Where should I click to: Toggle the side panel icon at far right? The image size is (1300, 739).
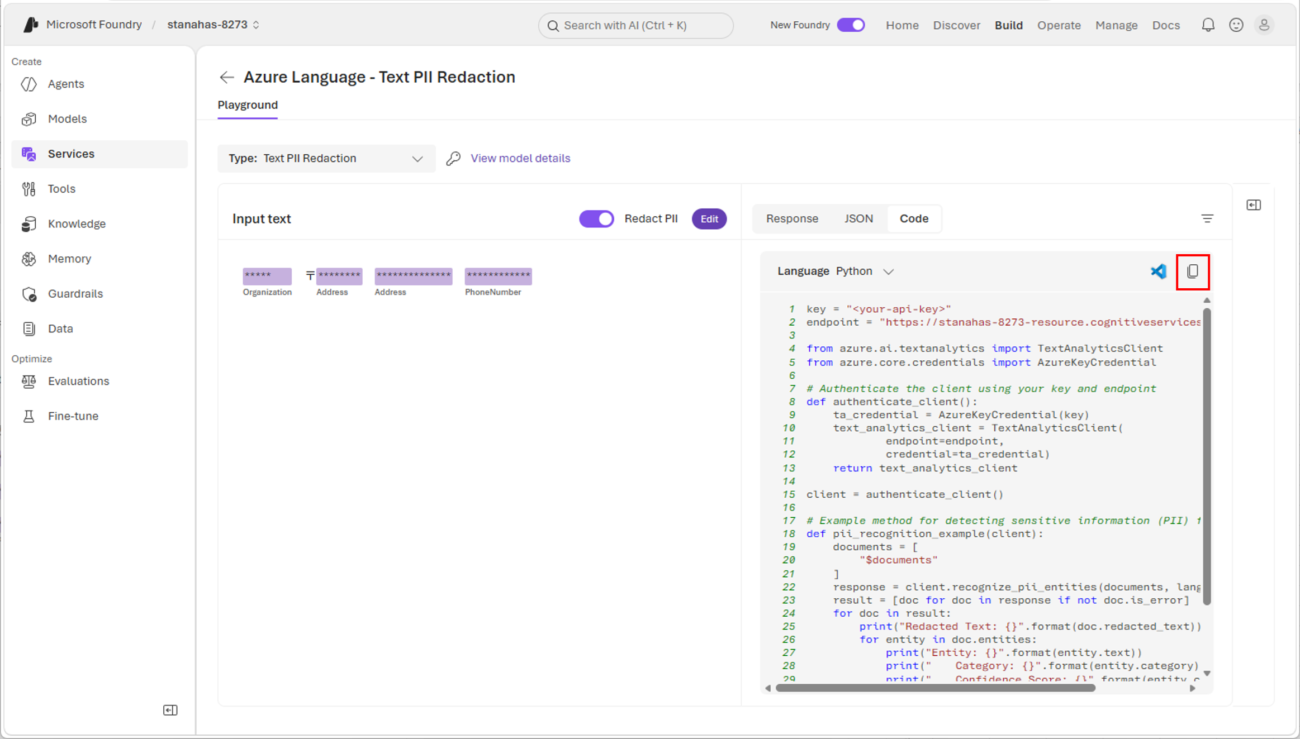tap(1254, 205)
